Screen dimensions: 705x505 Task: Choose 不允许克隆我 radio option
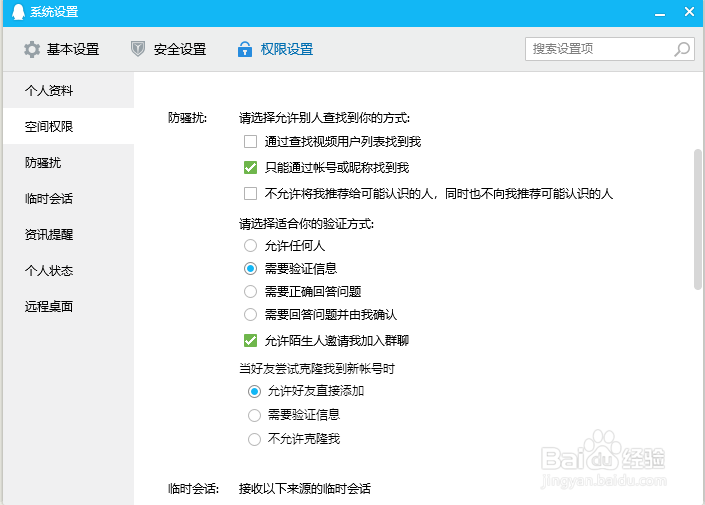[x=254, y=439]
